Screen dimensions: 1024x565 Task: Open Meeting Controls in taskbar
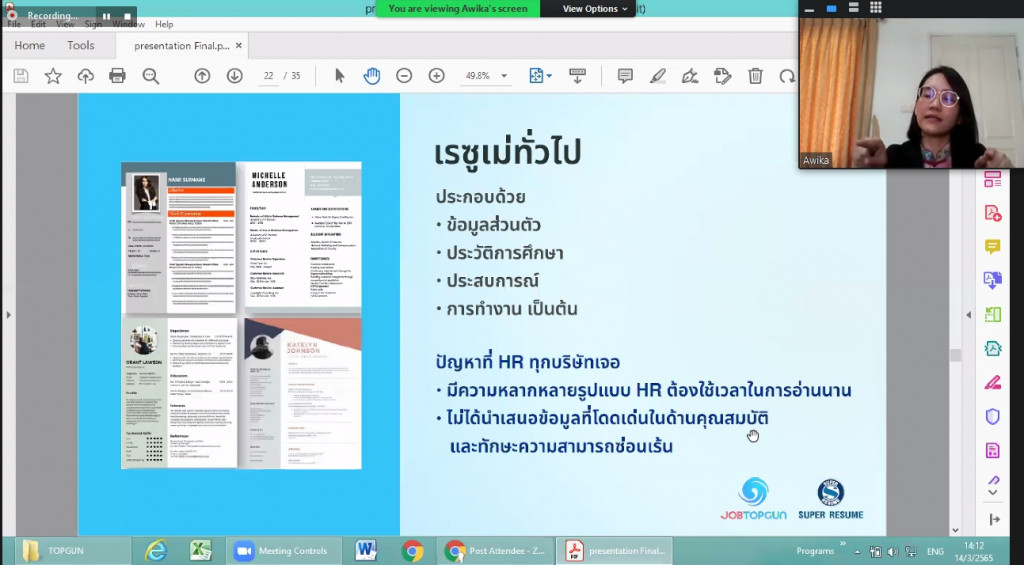282,551
